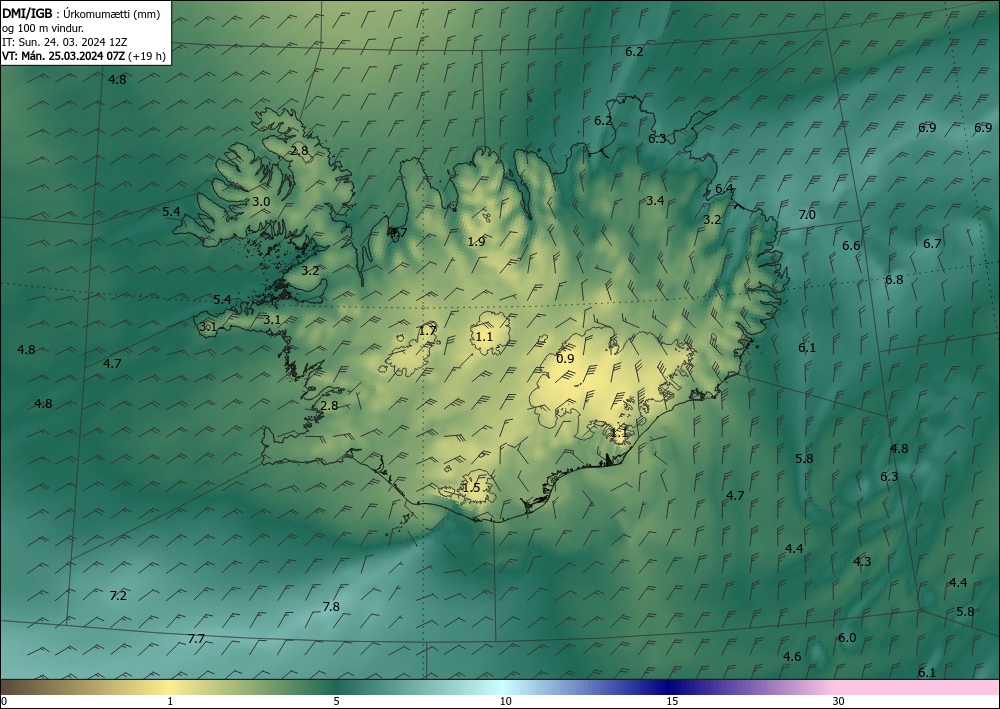Viewport: 1000px width, 709px height.
Task: Click the 7.7 value over the ocean
Action: [x=196, y=638]
